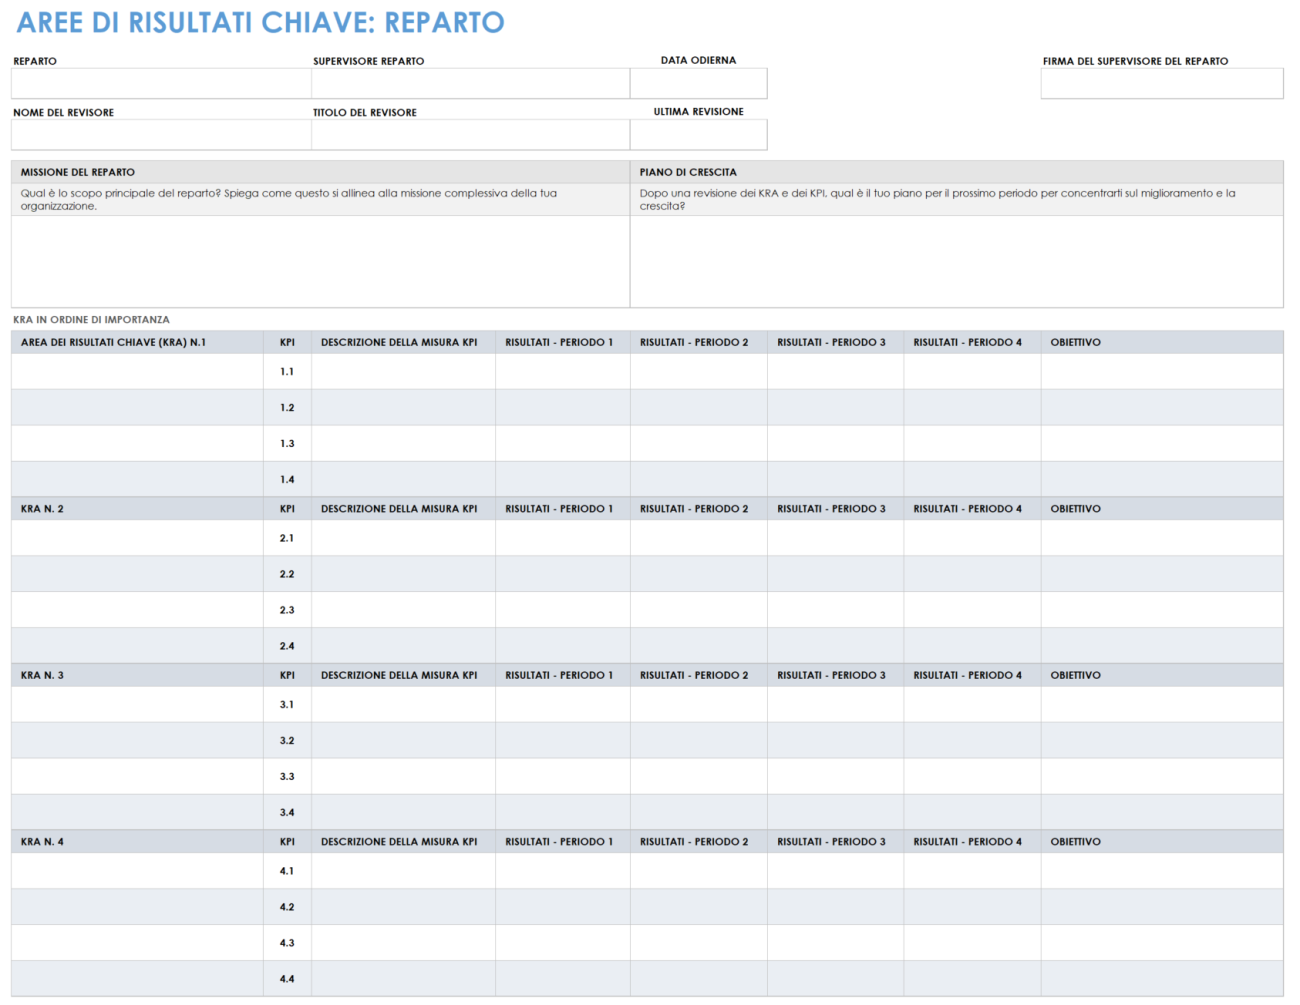Click the KRA name cell beside KPI 4.1
The width and height of the screenshot is (1300, 1005).
point(137,871)
